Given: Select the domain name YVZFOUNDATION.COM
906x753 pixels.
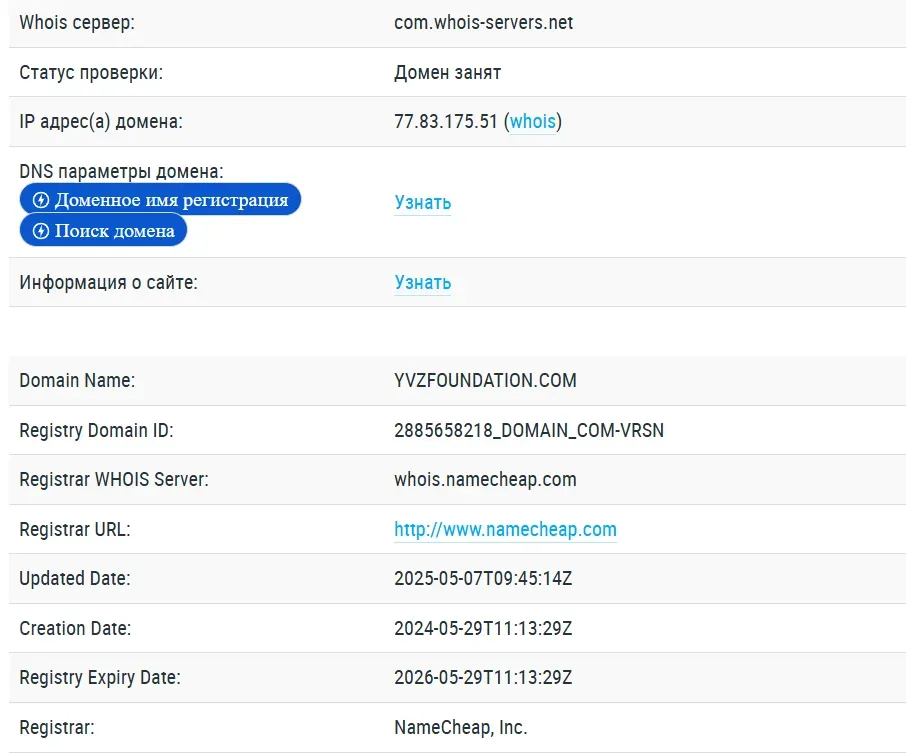Looking at the screenshot, I should click(485, 381).
